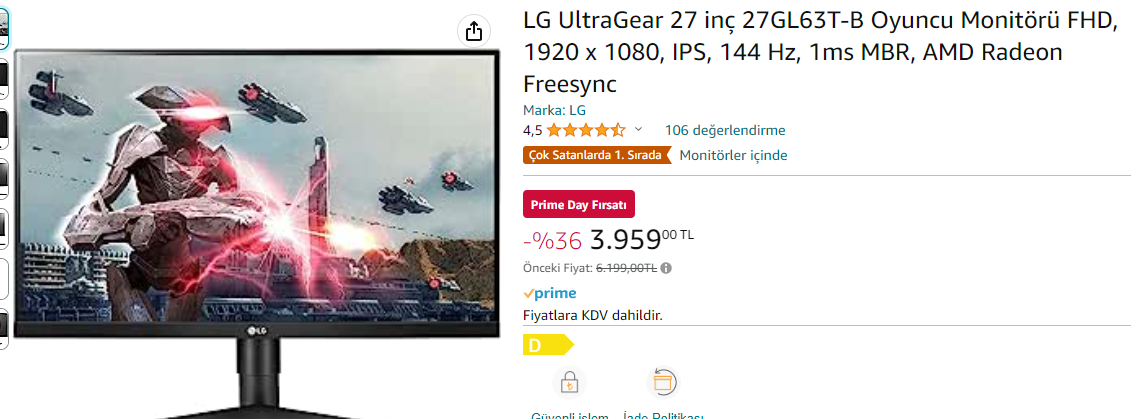Click the info icon beside Önceki Fiyat

point(666,268)
